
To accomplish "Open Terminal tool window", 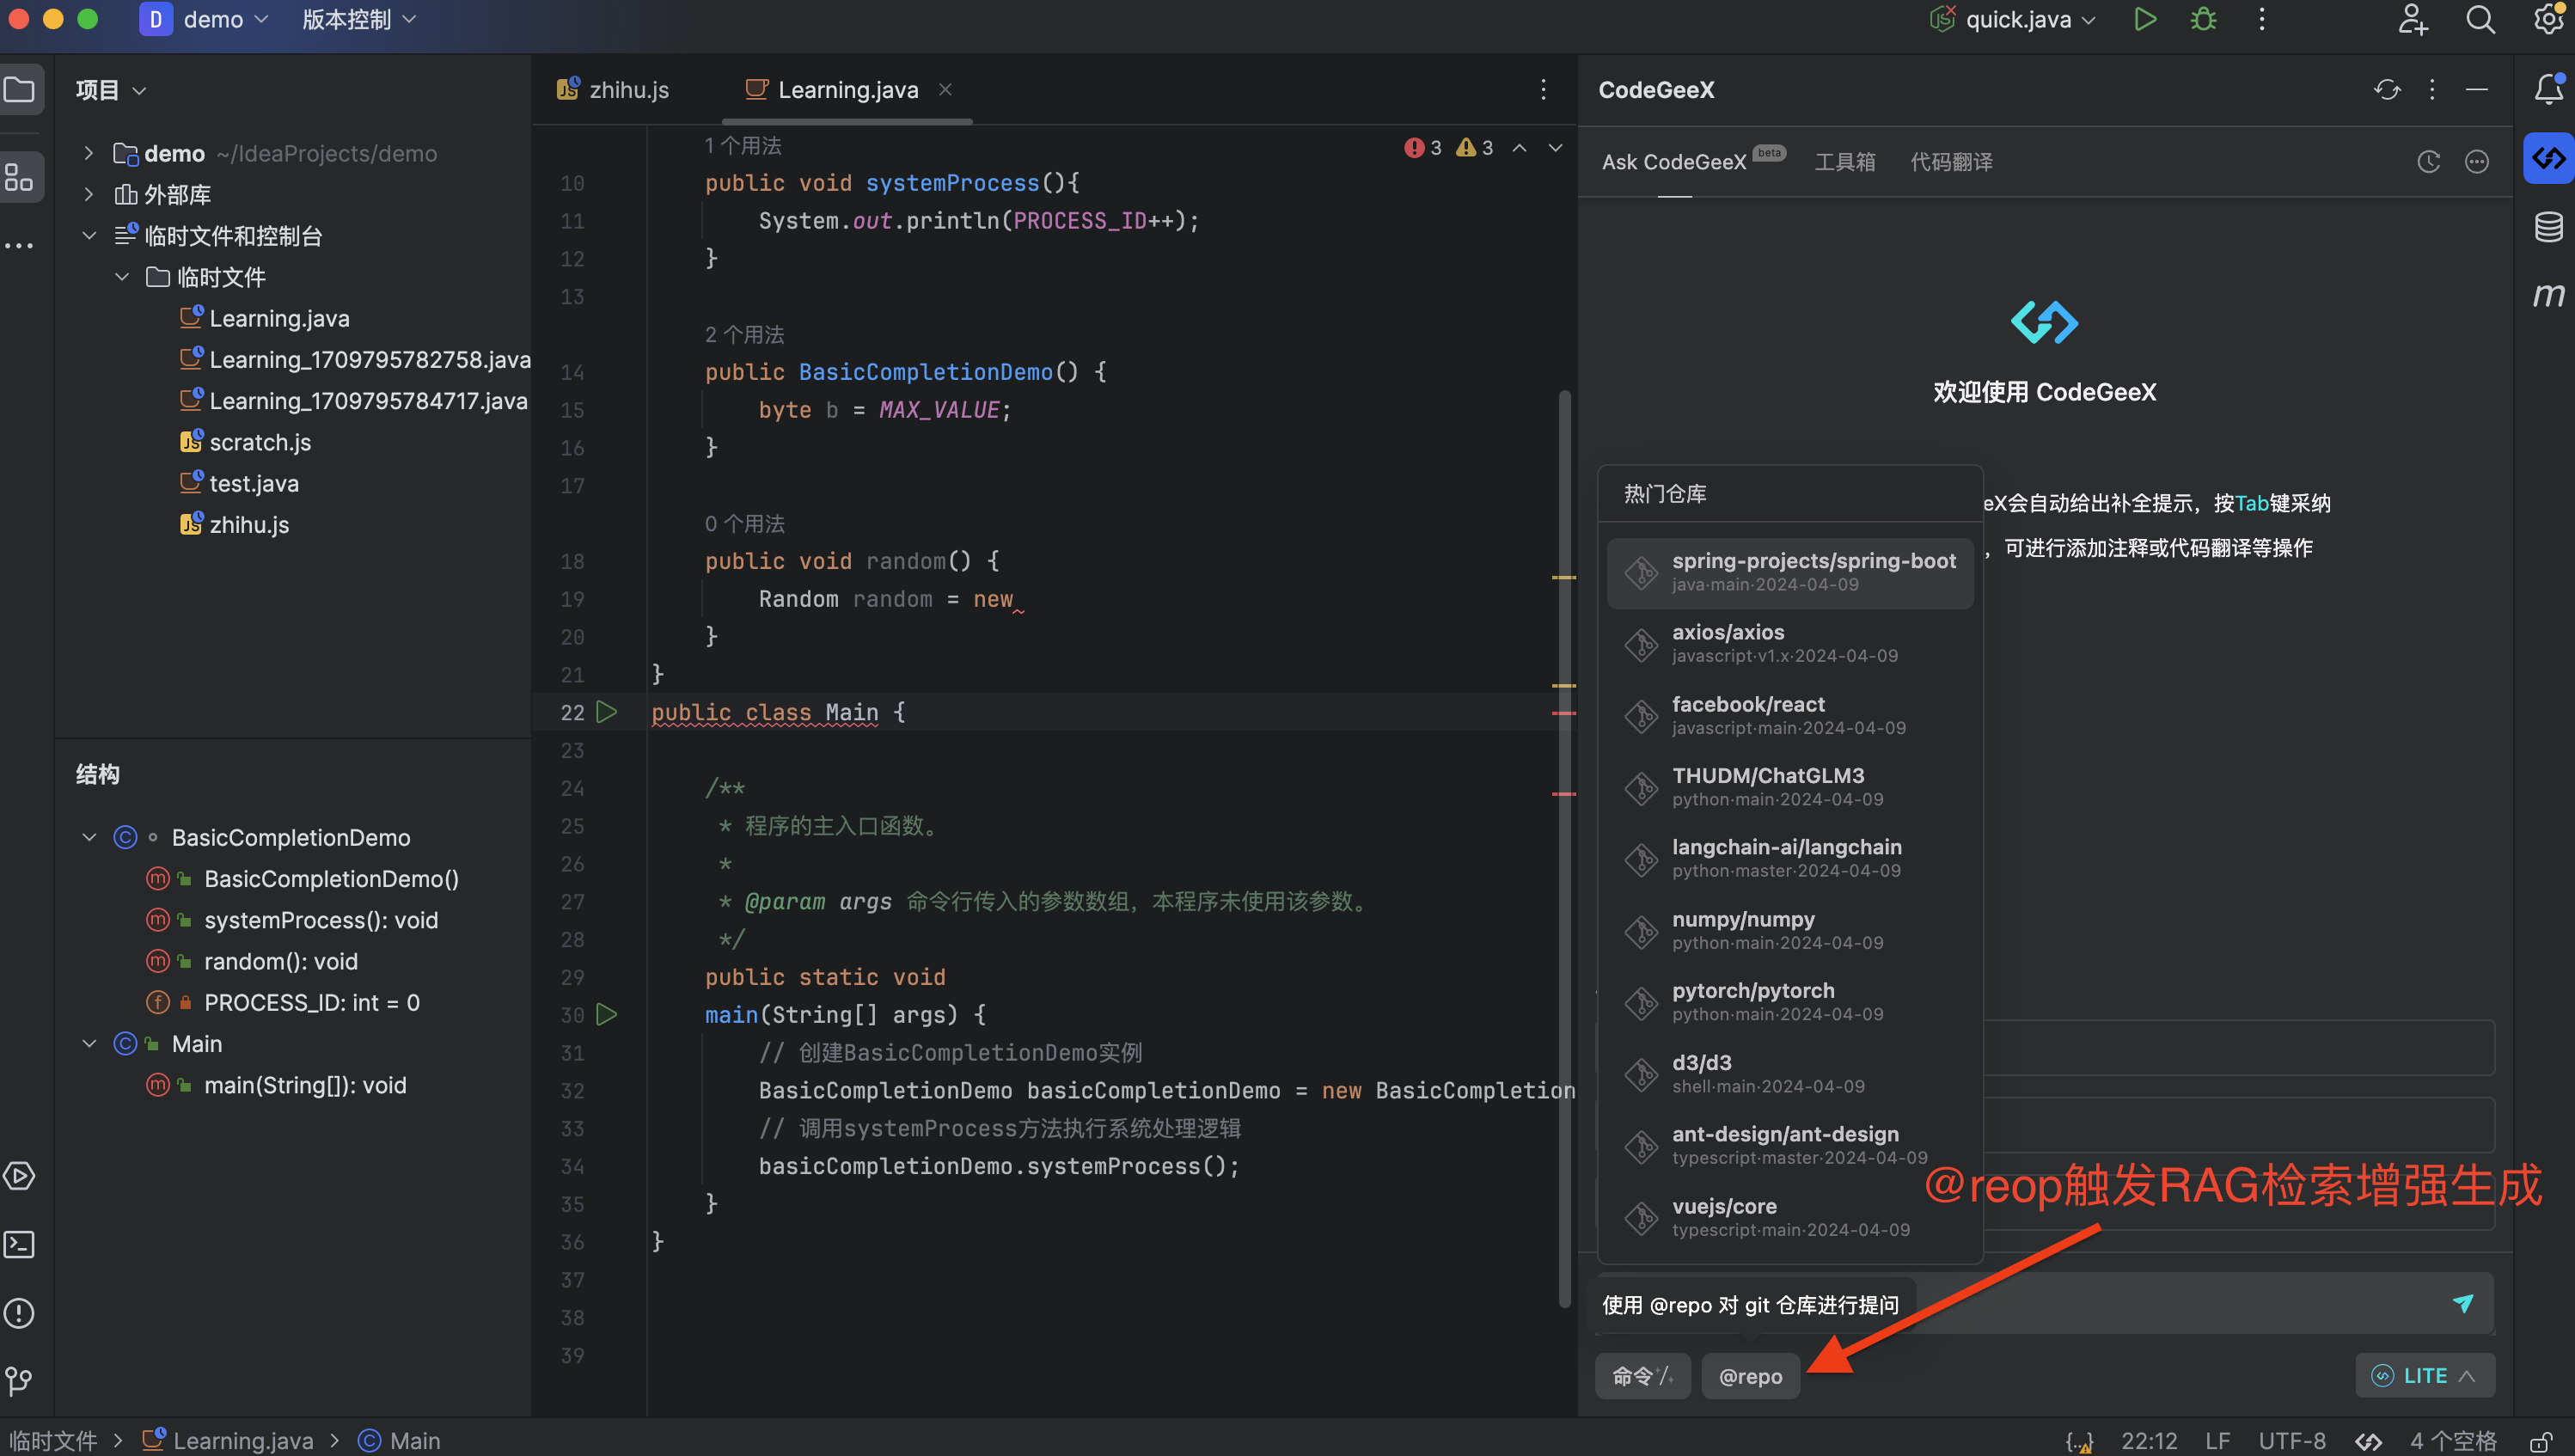I will tap(20, 1245).
